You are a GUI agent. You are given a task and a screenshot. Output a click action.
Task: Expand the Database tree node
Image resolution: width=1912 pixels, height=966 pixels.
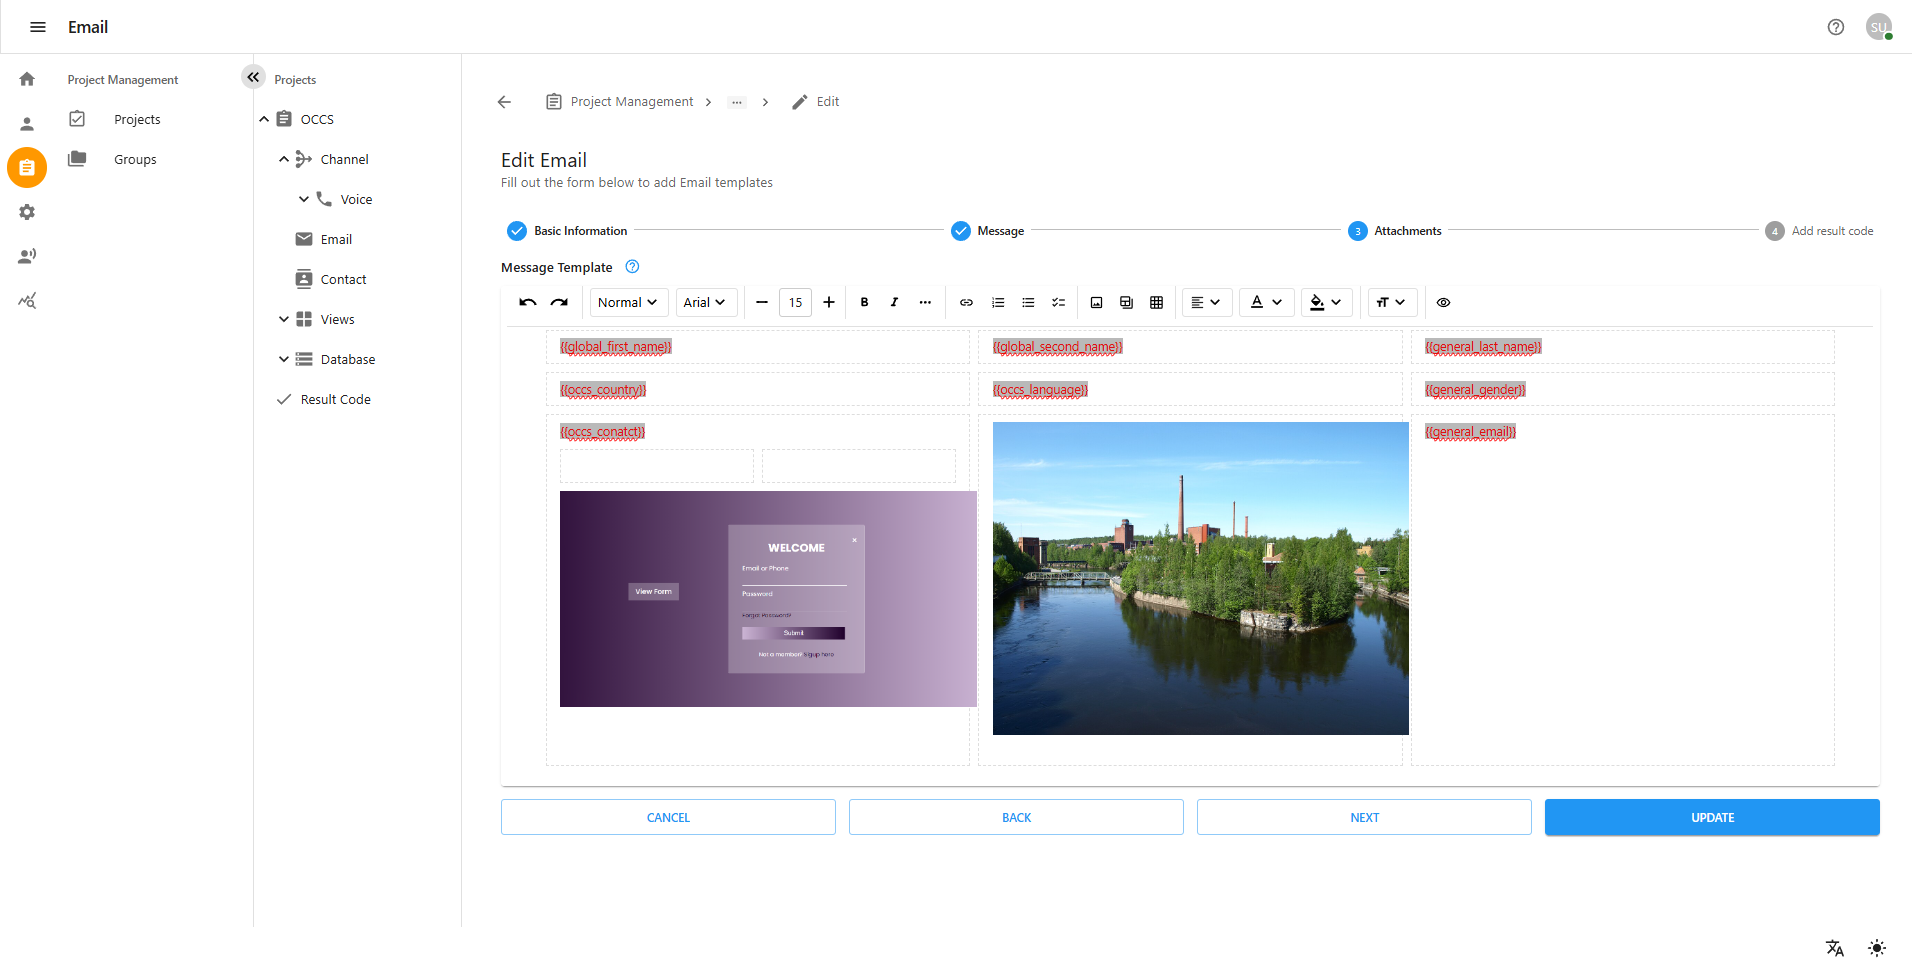tap(284, 359)
